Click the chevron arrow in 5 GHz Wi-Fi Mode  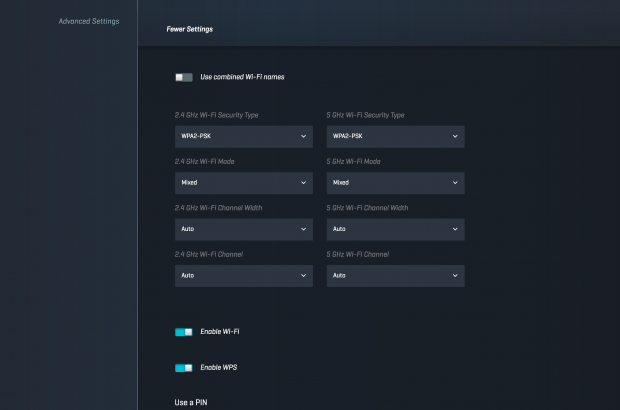click(x=455, y=183)
